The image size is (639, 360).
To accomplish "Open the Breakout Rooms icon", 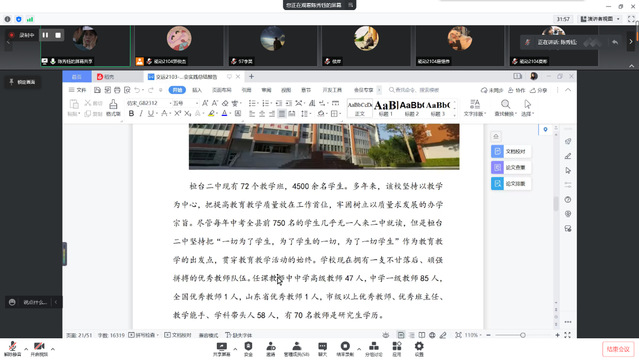I will click(374, 349).
